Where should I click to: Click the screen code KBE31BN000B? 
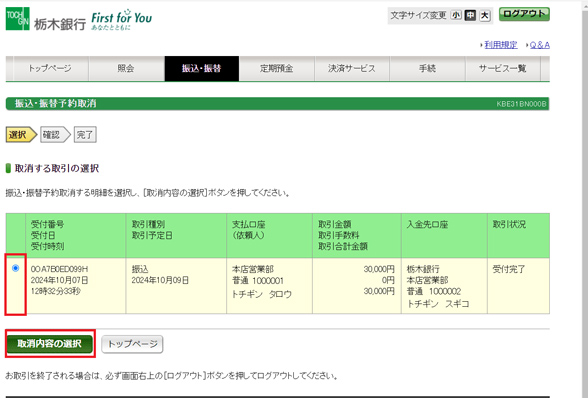[521, 104]
